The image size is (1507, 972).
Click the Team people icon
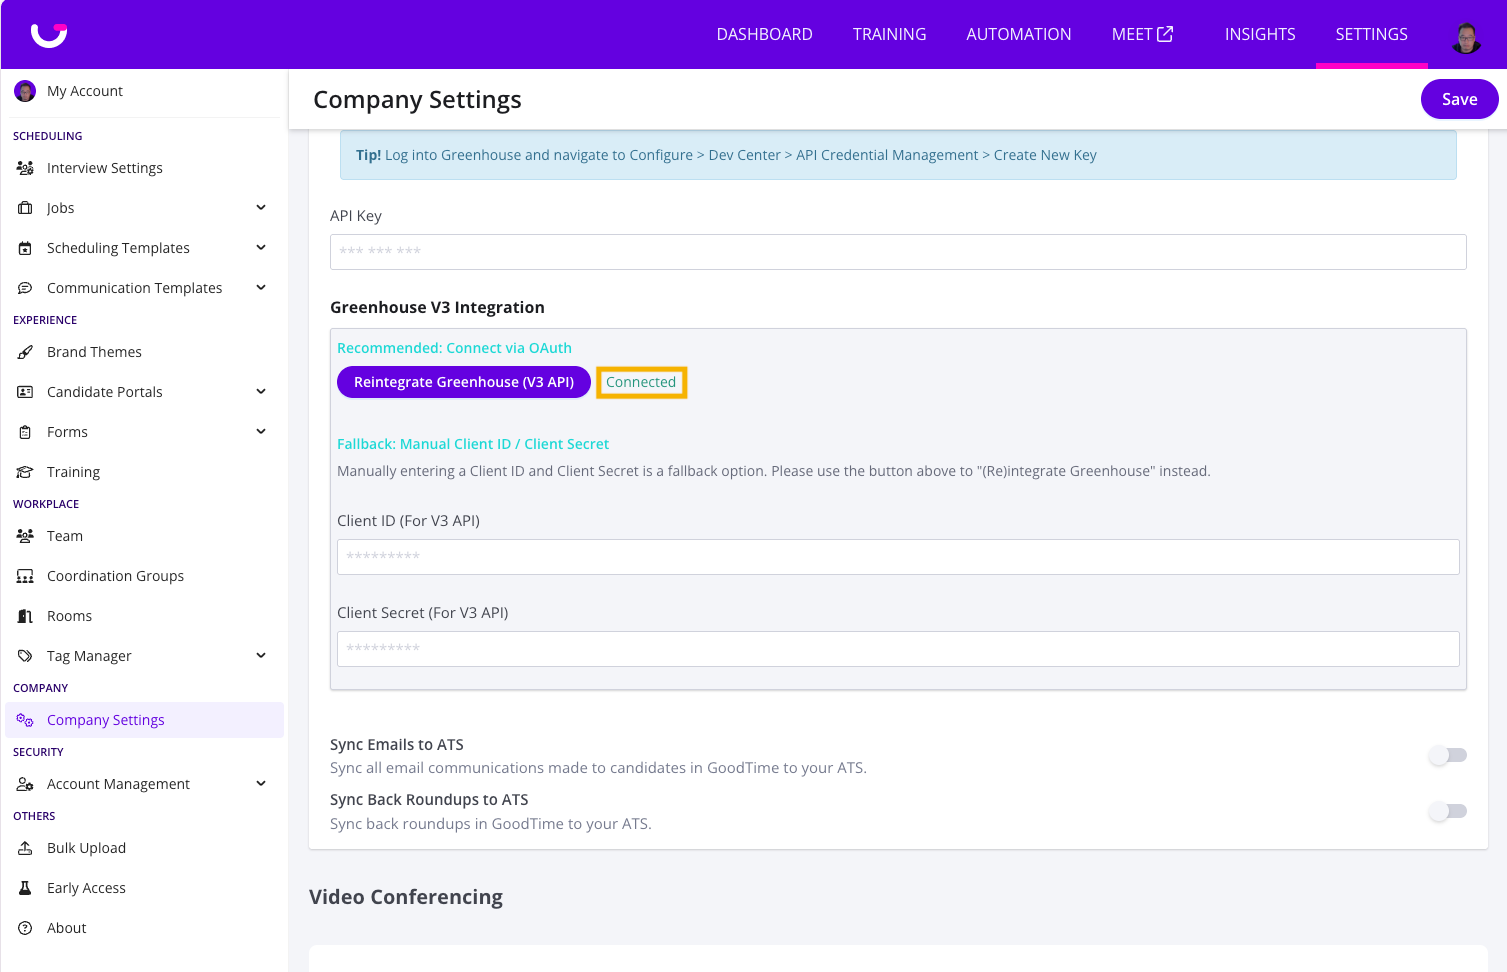25,536
